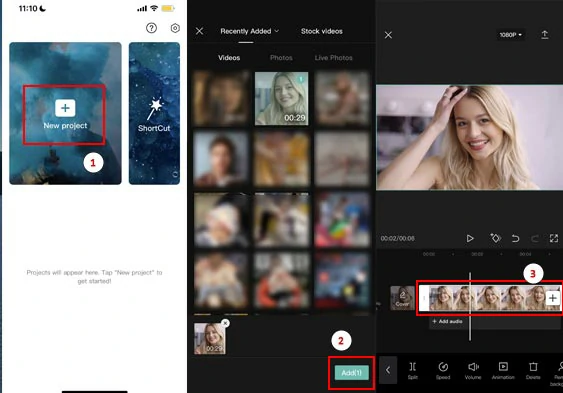Open the help question mark icon
This screenshot has width=563, height=393.
pyautogui.click(x=152, y=28)
